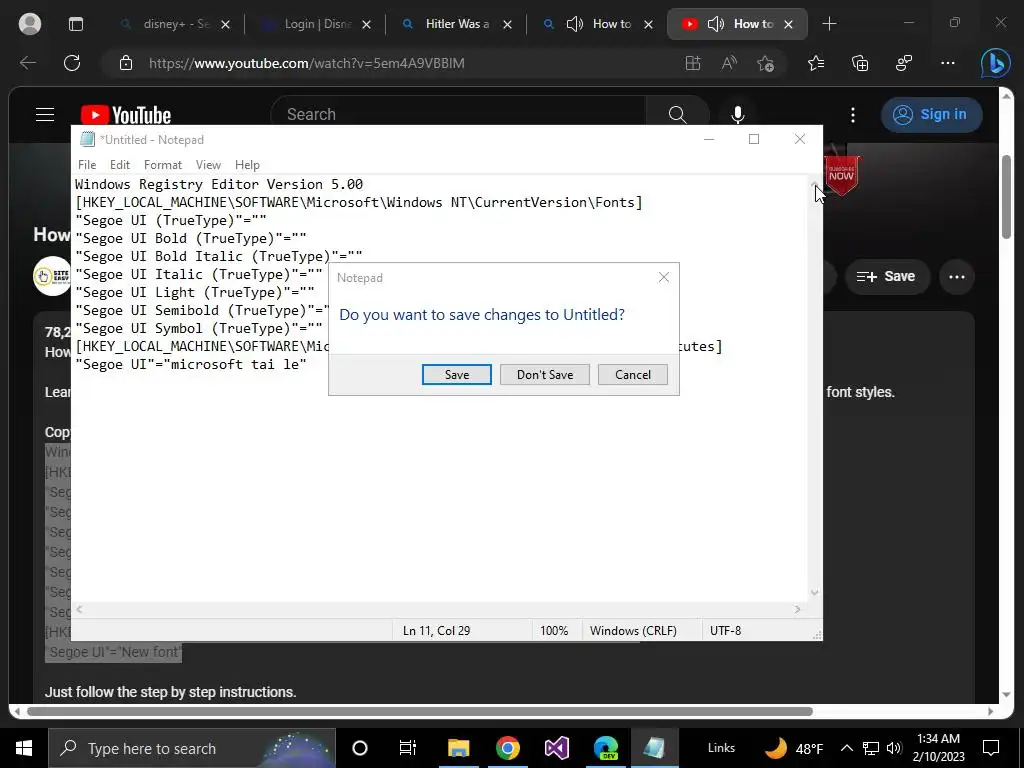Click the YouTube search box
1024x768 pixels.
pyautogui.click(x=458, y=115)
